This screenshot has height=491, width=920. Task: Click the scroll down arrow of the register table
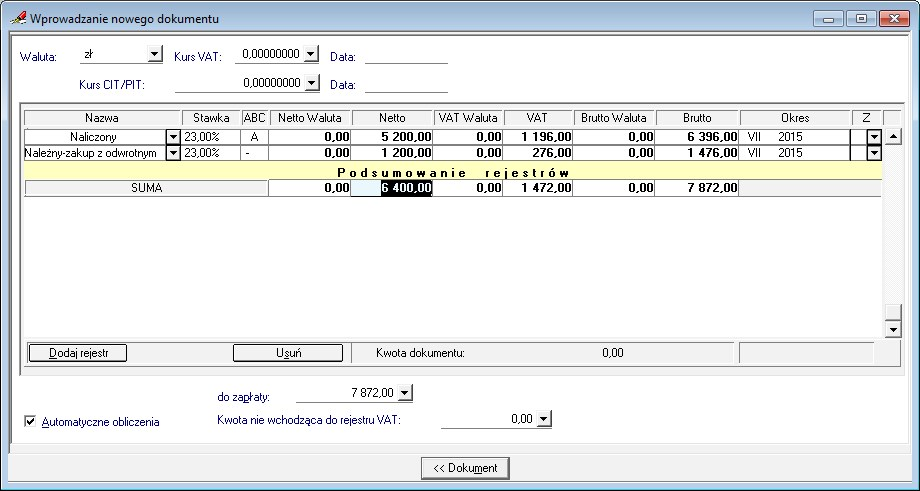893,329
